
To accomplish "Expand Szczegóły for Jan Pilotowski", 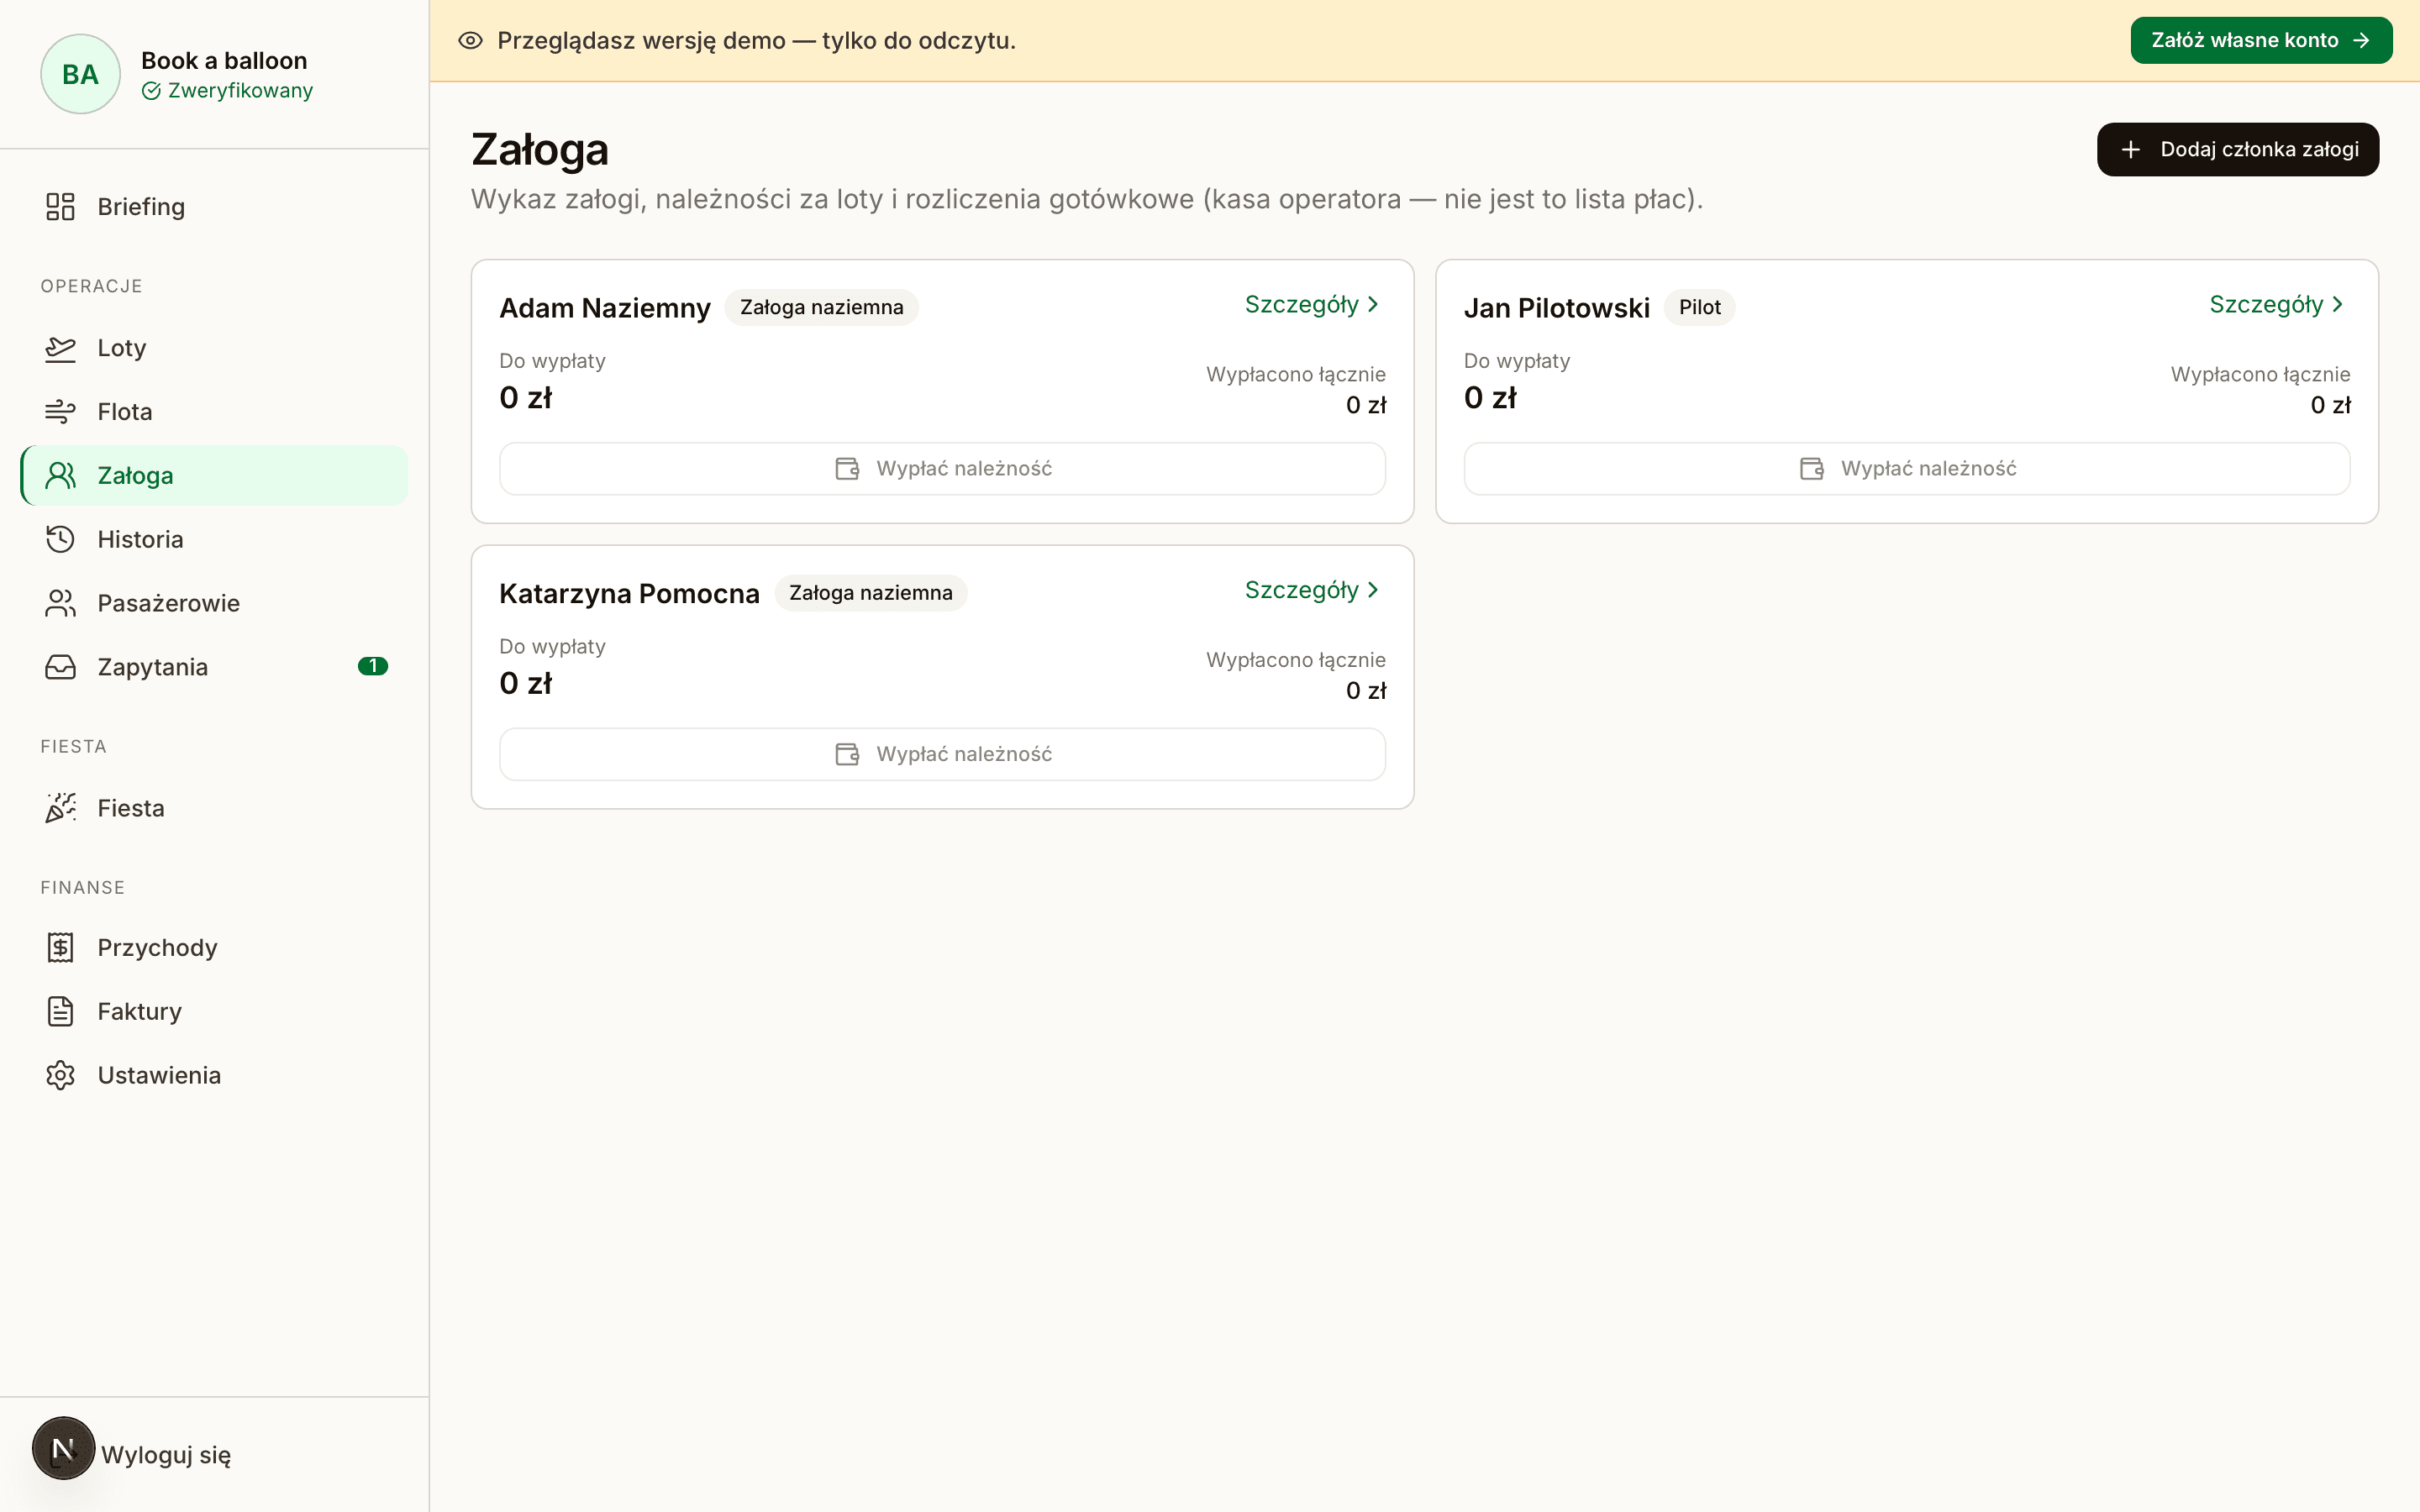I will tap(2277, 305).
